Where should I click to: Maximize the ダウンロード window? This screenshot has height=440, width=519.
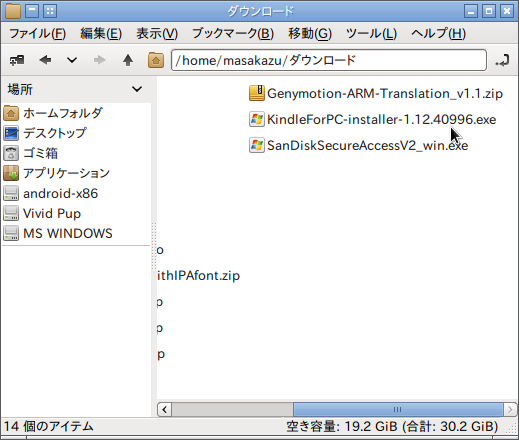click(x=489, y=11)
